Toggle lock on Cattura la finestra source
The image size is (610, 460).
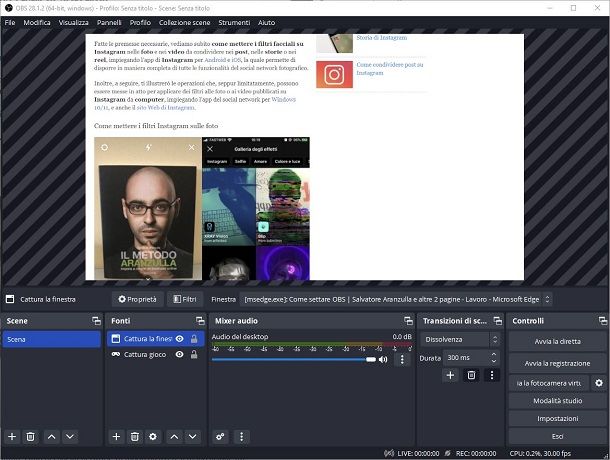click(x=194, y=339)
